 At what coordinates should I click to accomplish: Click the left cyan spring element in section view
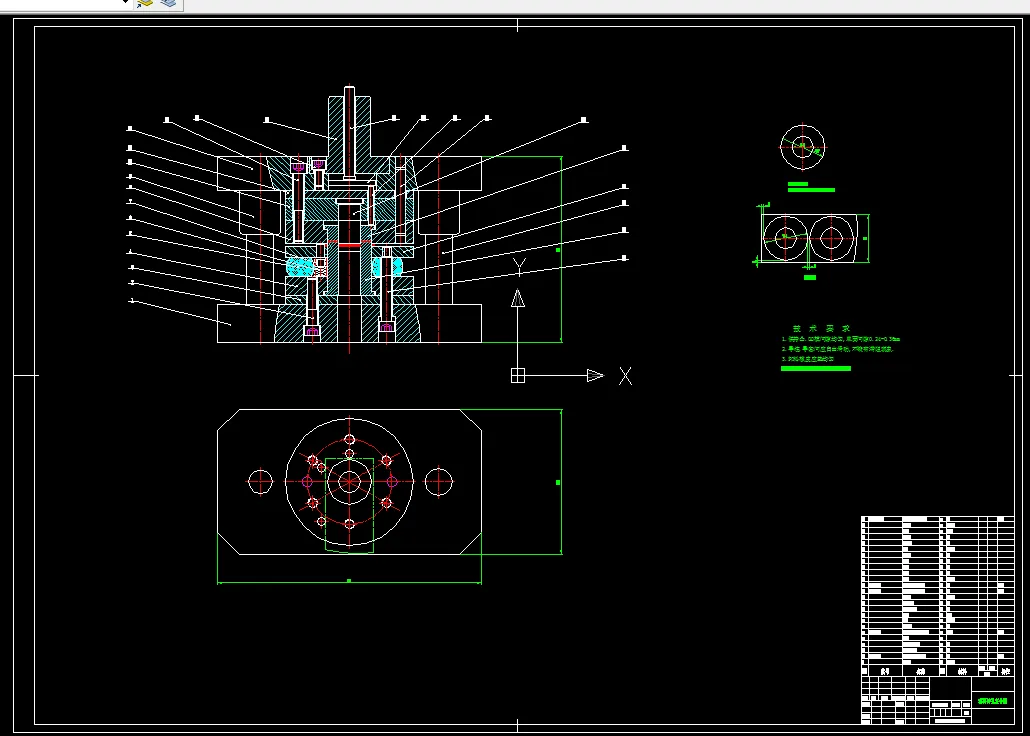pyautogui.click(x=299, y=267)
